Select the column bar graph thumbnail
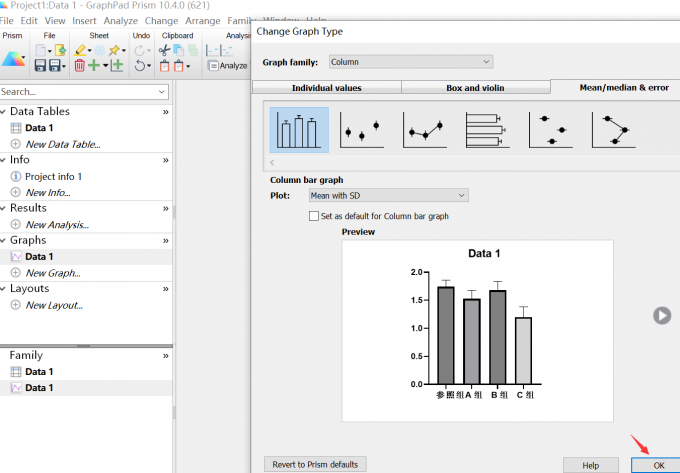This screenshot has height=473, width=680. tap(299, 130)
